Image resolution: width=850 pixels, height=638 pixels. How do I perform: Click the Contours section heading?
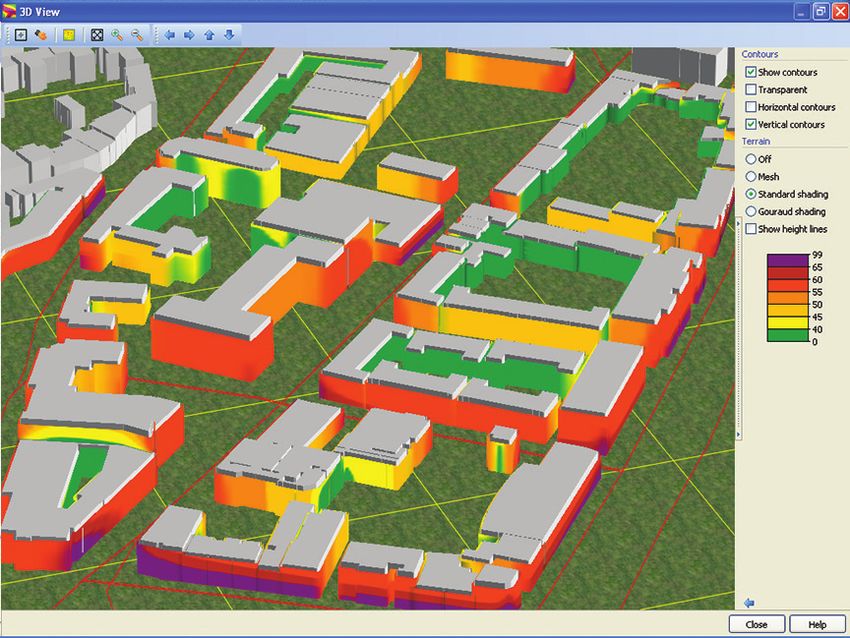coord(759,54)
